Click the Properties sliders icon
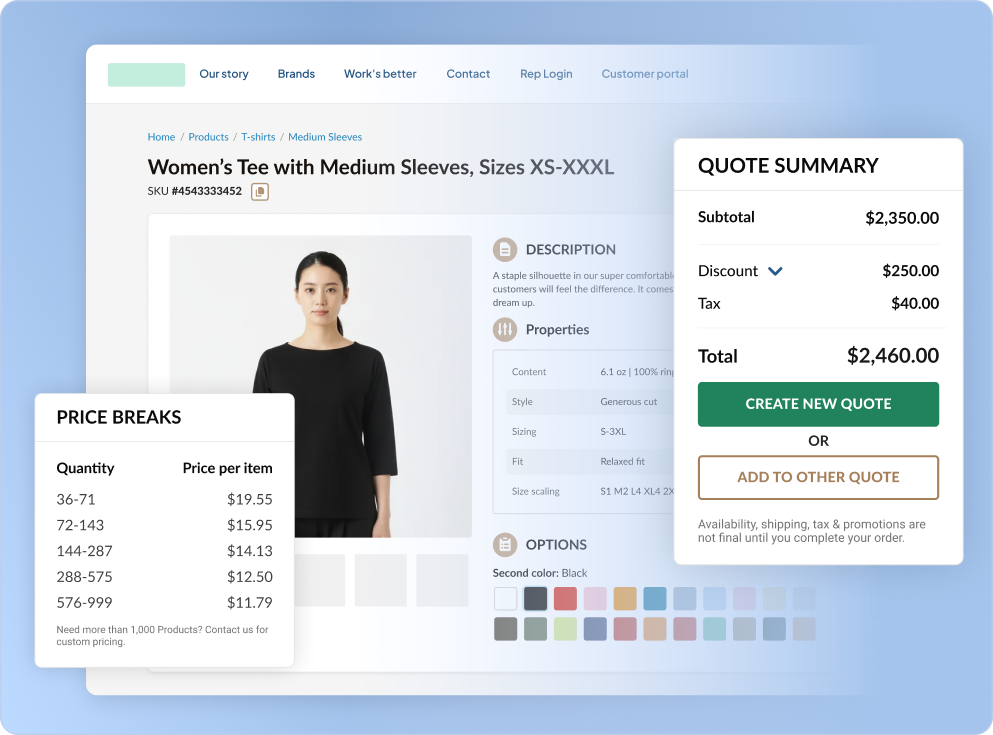Image resolution: width=993 pixels, height=735 pixels. (505, 329)
